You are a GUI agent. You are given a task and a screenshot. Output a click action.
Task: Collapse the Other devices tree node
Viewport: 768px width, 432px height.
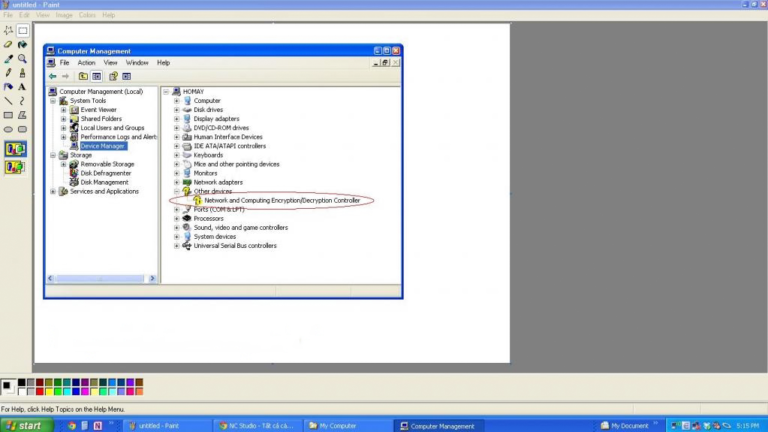(177, 191)
